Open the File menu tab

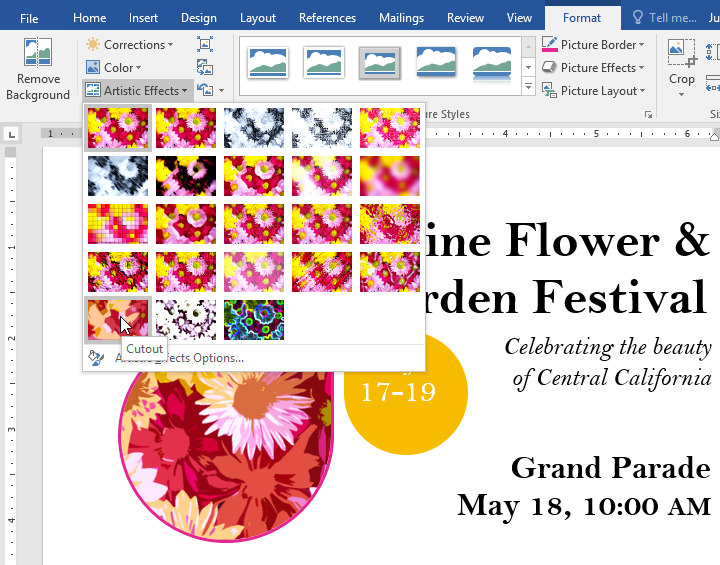tap(29, 18)
